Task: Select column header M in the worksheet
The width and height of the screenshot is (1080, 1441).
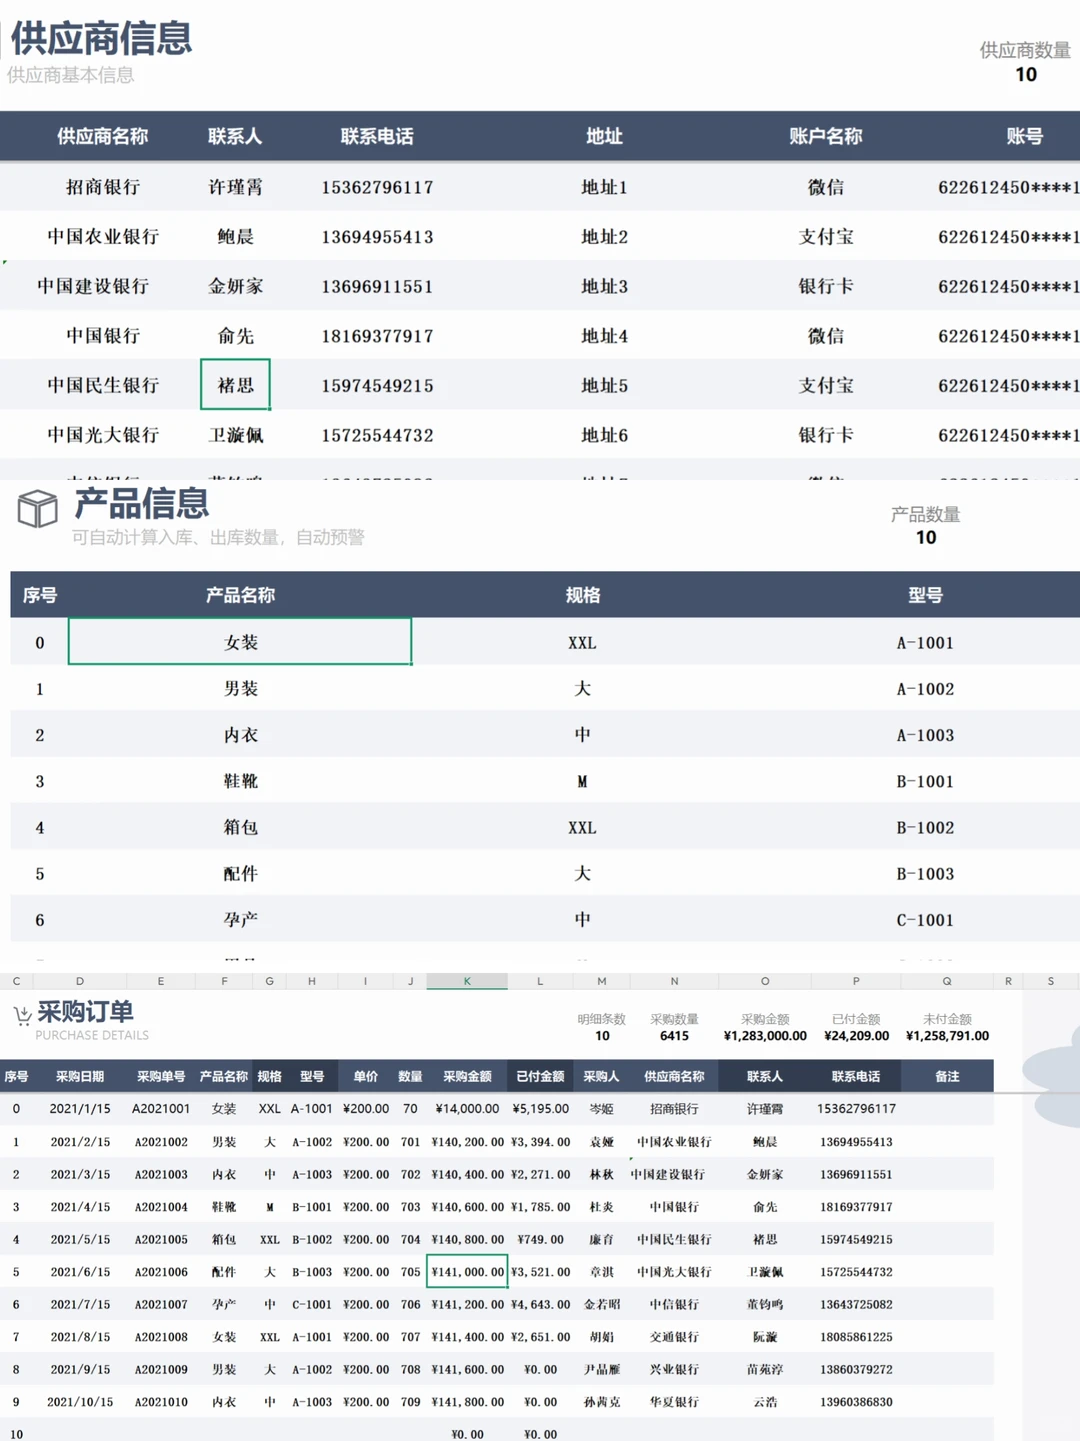Action: click(x=601, y=981)
